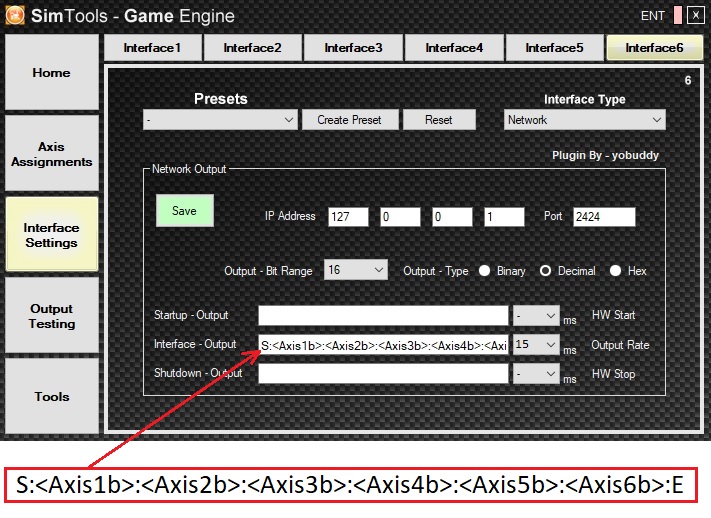Click the Startup - Output text field
The image size is (711, 518).
point(383,315)
